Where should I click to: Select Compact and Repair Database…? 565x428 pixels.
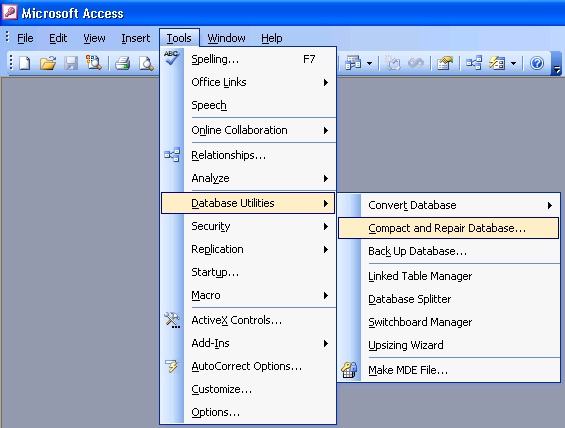click(x=449, y=228)
